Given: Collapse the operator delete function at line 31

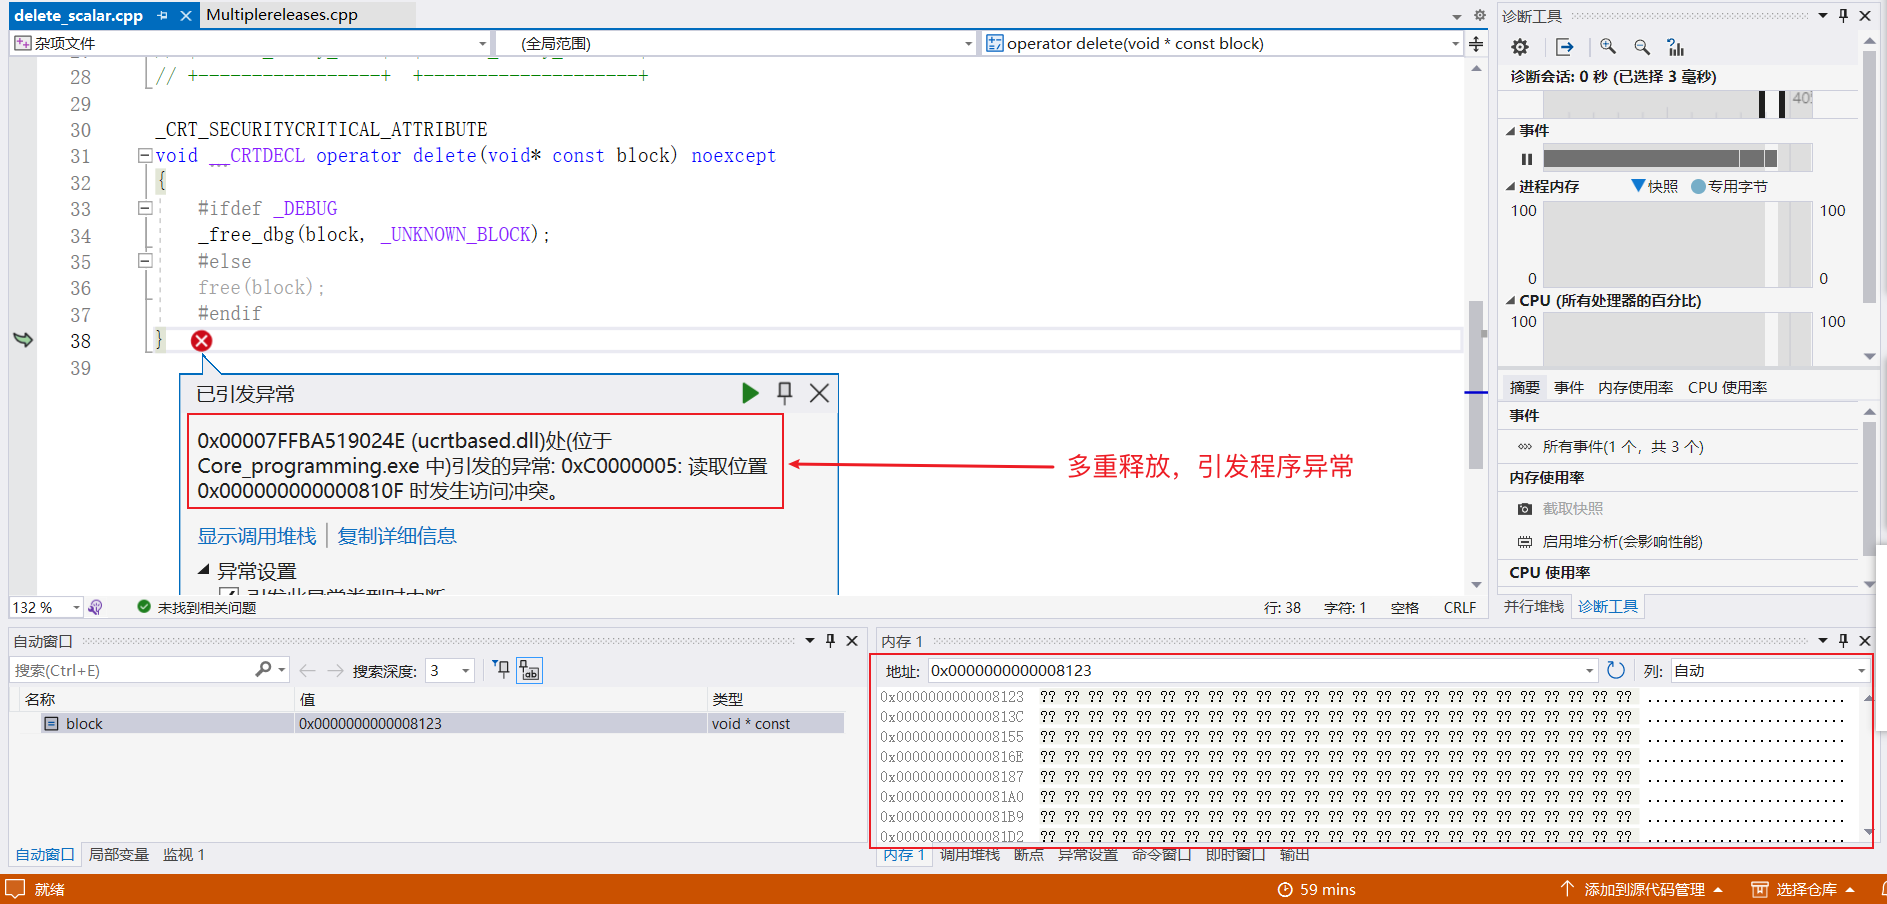Looking at the screenshot, I should tap(145, 155).
